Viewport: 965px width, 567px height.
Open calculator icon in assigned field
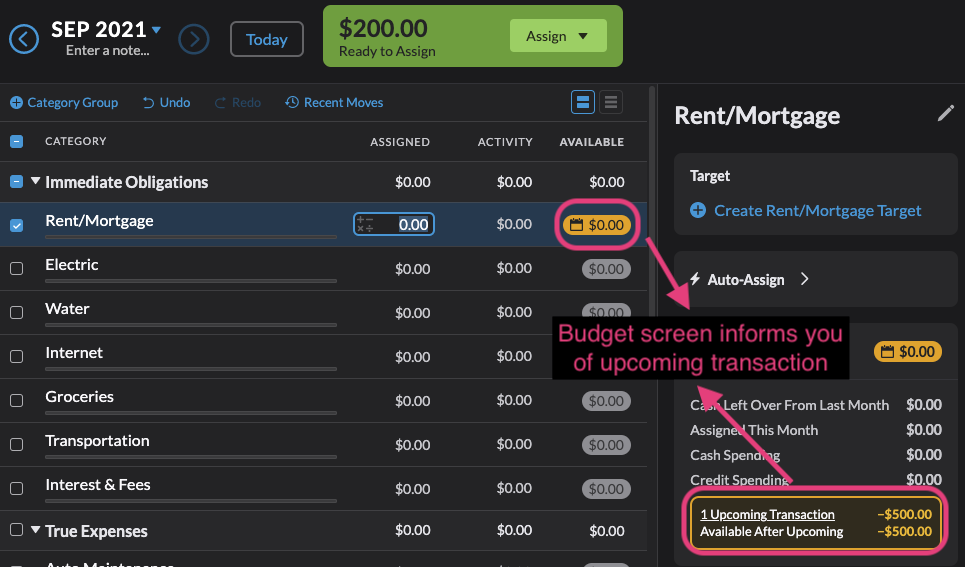(x=365, y=224)
